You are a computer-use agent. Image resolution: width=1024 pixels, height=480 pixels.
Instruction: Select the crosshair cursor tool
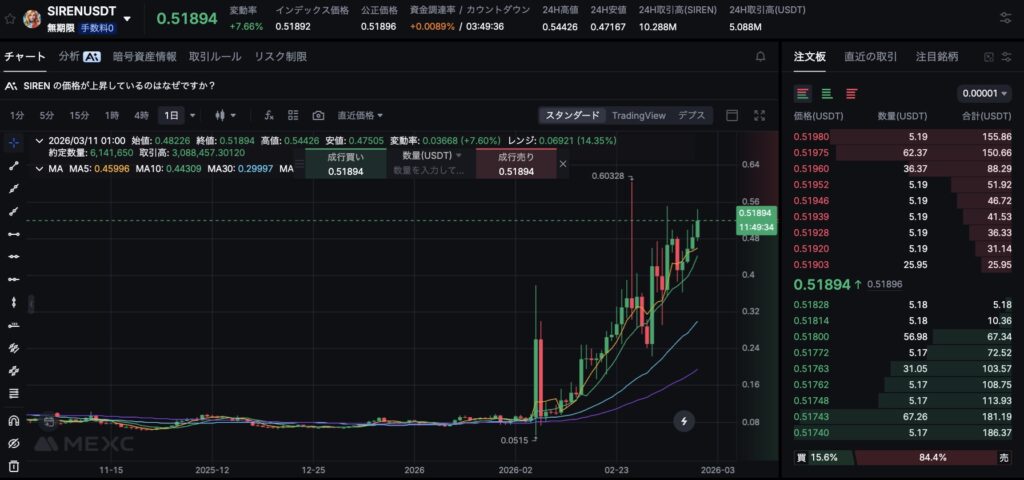tap(14, 142)
